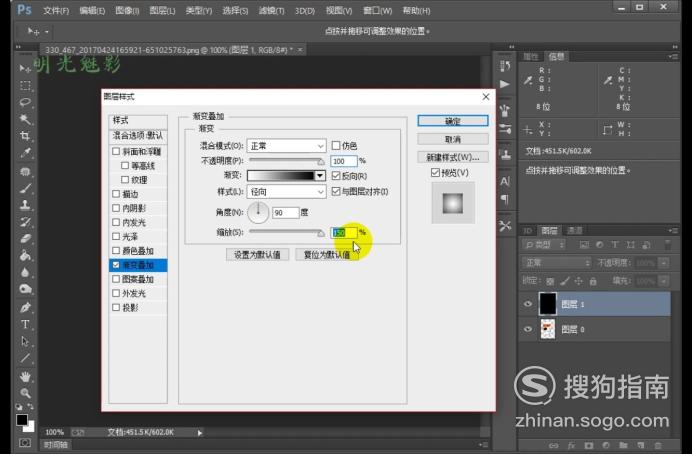Image resolution: width=692 pixels, height=454 pixels.
Task: Click the angle dial control
Action: (x=258, y=212)
